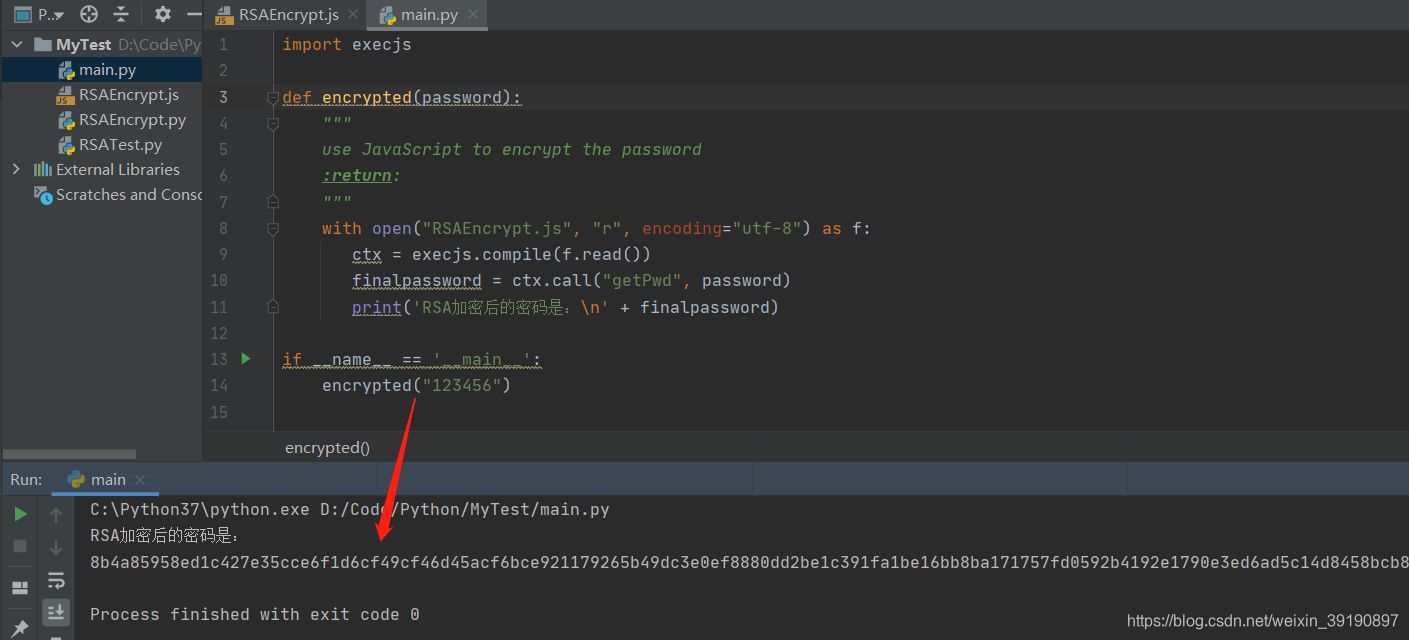Viewport: 1409px width, 640px height.
Task: Click the Down the Stack Trace arrow
Action: pyautogui.click(x=56, y=547)
